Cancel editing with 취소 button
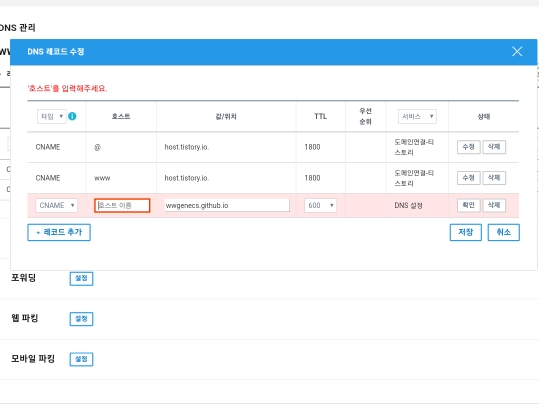Viewport: 539px width, 412px height. click(504, 233)
